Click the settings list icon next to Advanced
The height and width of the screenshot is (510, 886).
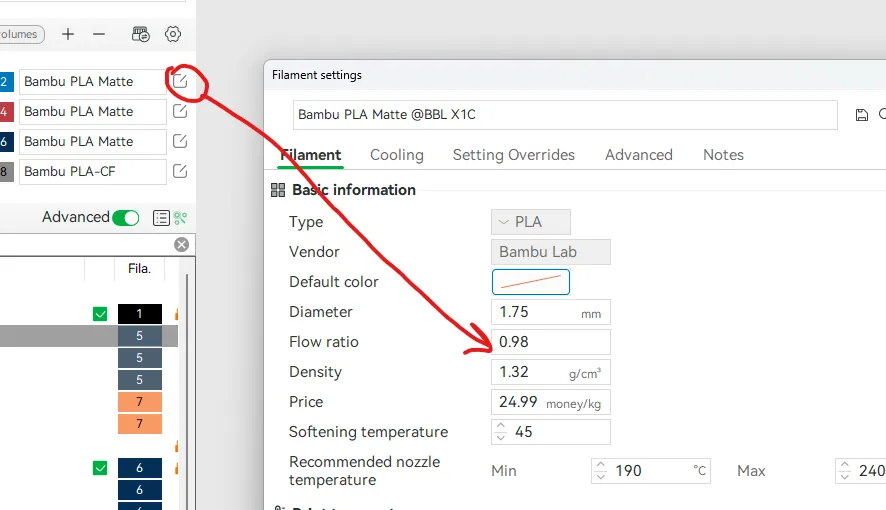(x=160, y=218)
